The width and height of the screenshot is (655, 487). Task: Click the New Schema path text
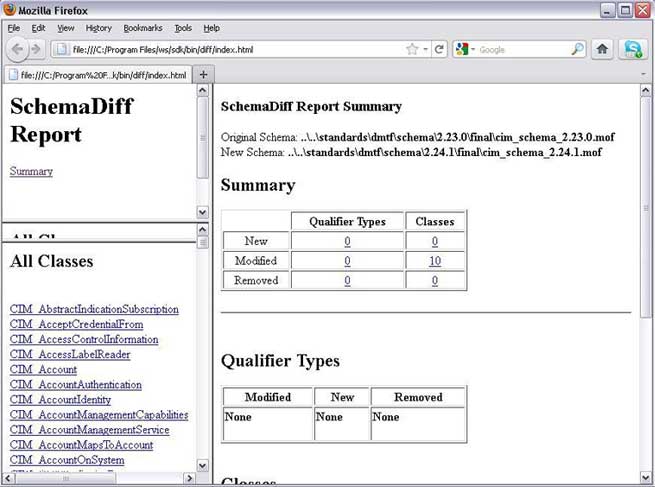(x=444, y=152)
